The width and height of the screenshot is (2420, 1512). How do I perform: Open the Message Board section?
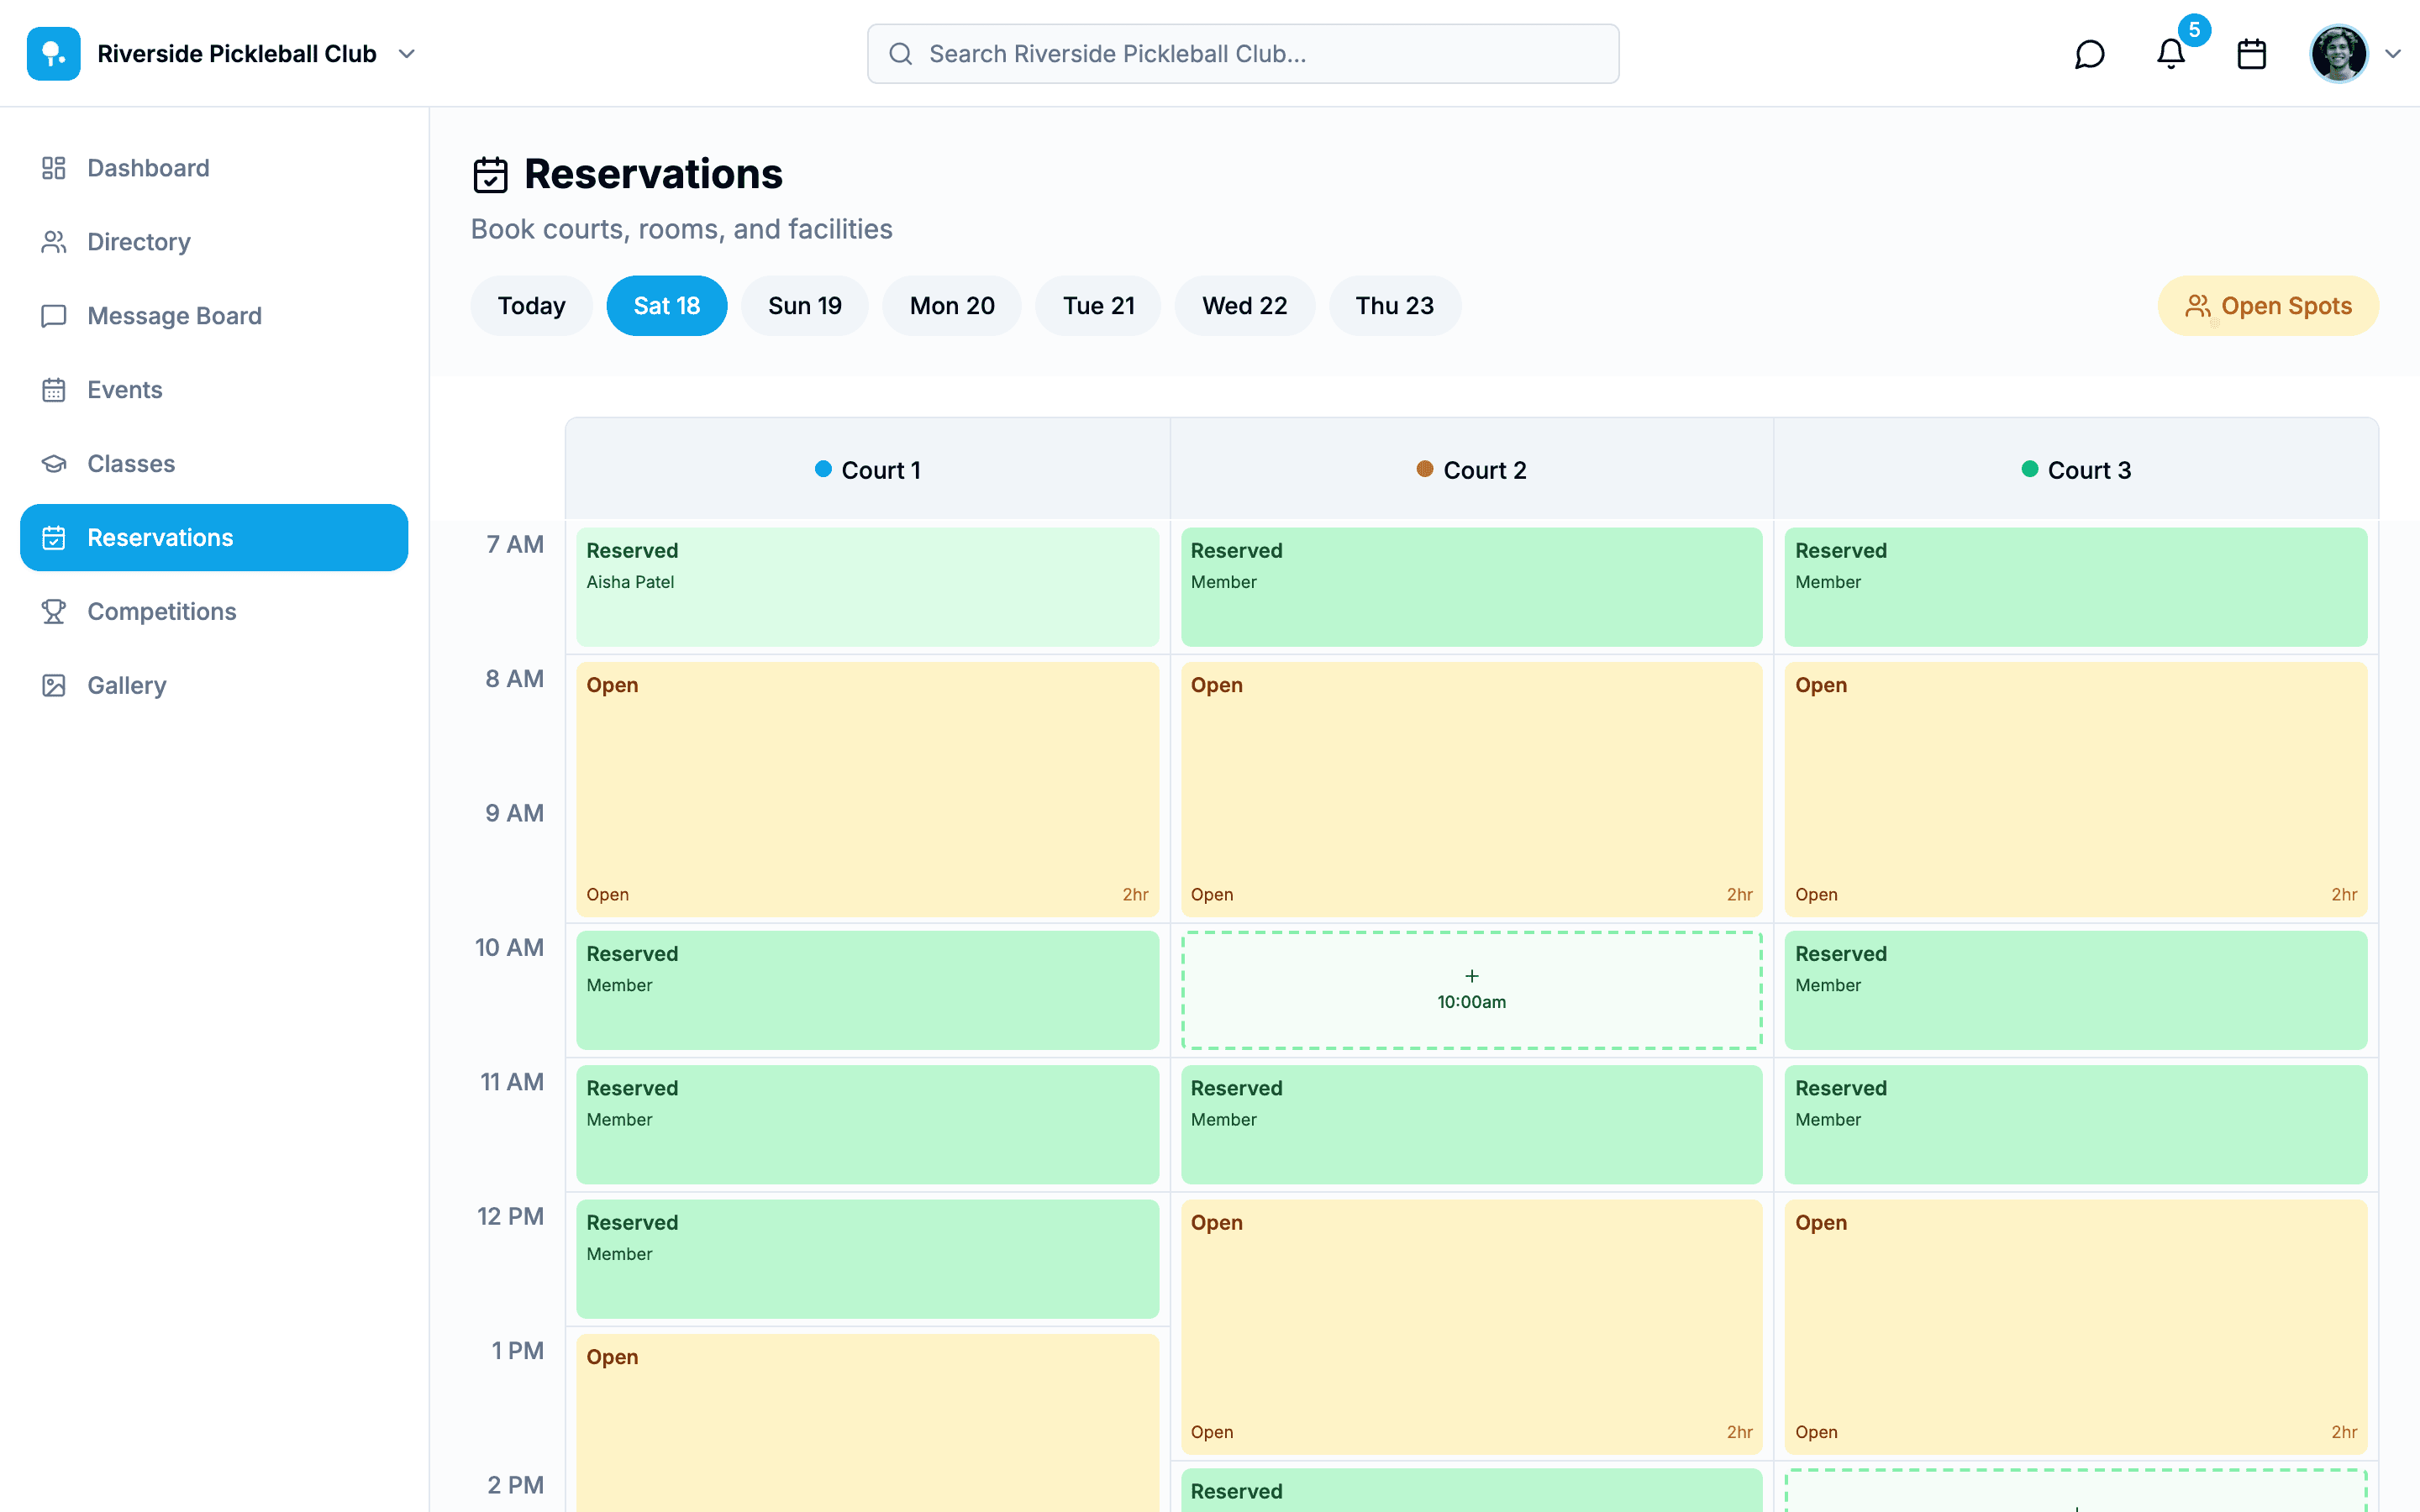click(x=214, y=316)
